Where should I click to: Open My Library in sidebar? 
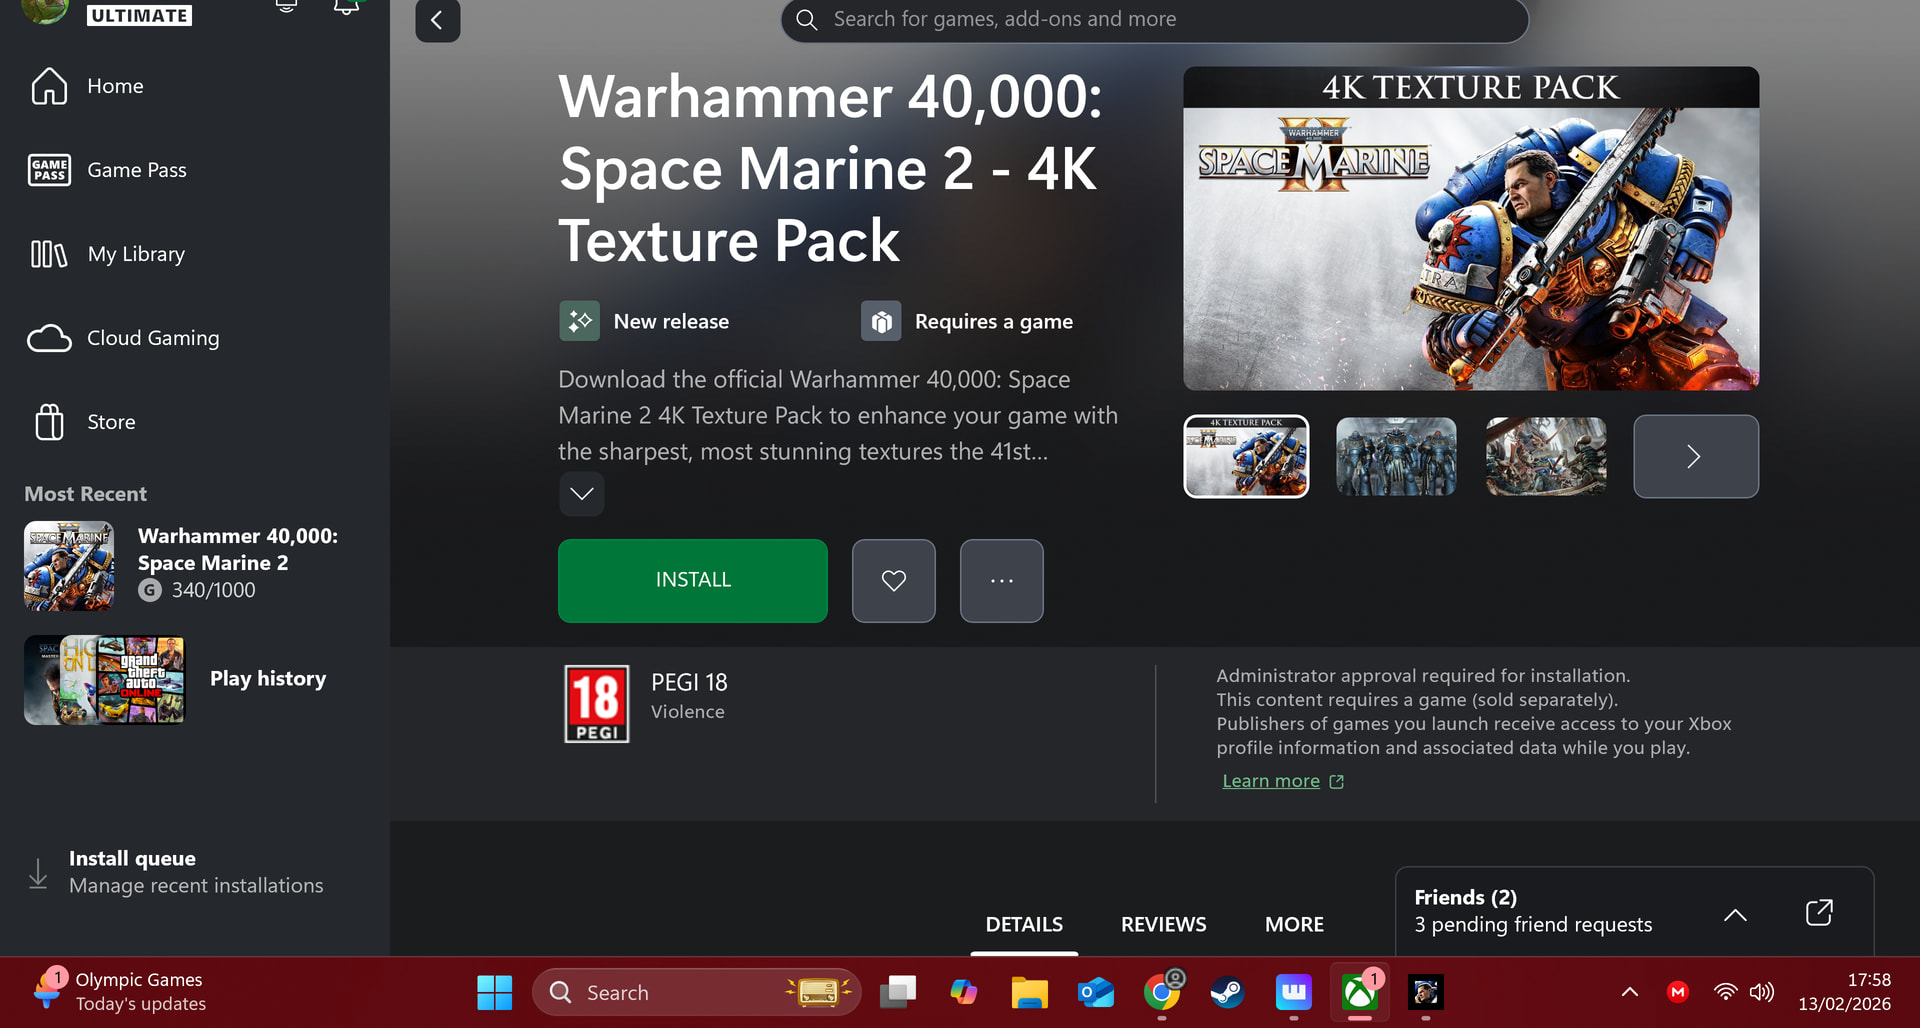tap(135, 254)
